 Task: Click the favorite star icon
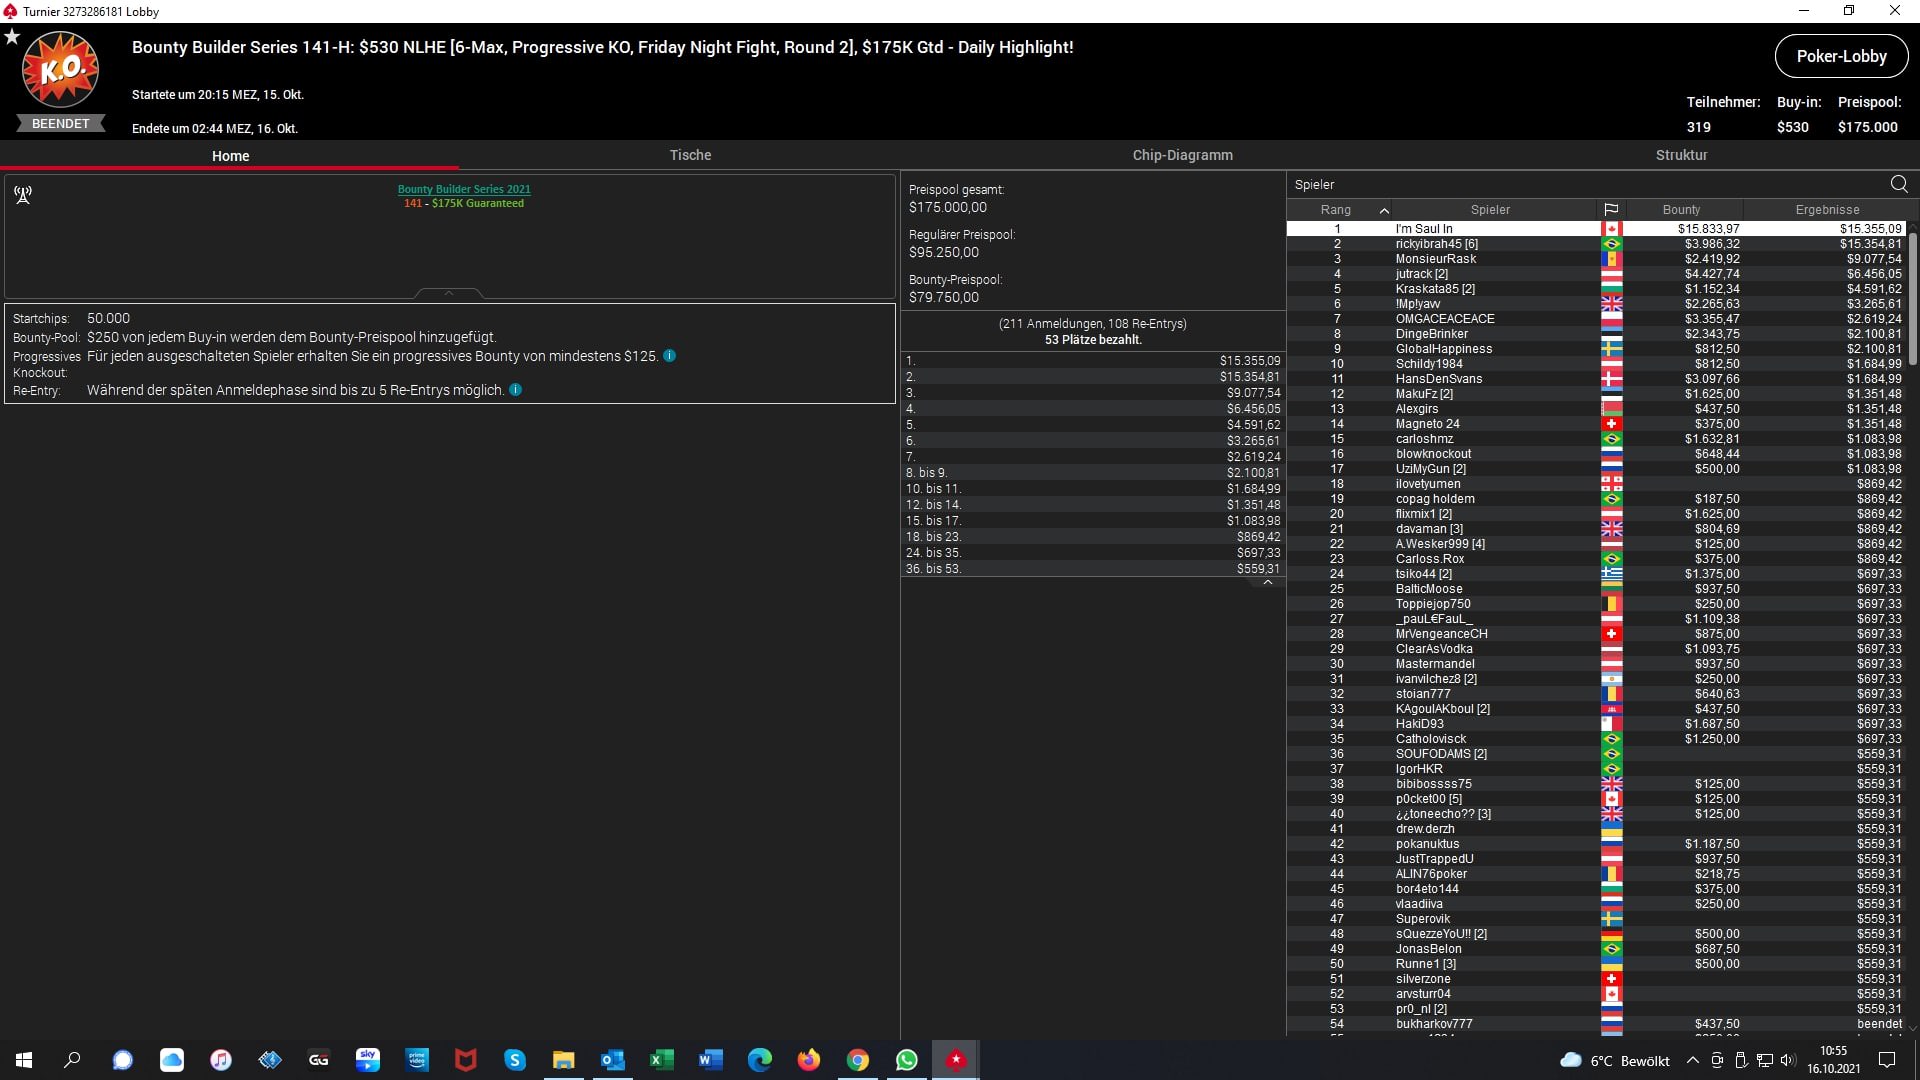tap(12, 37)
